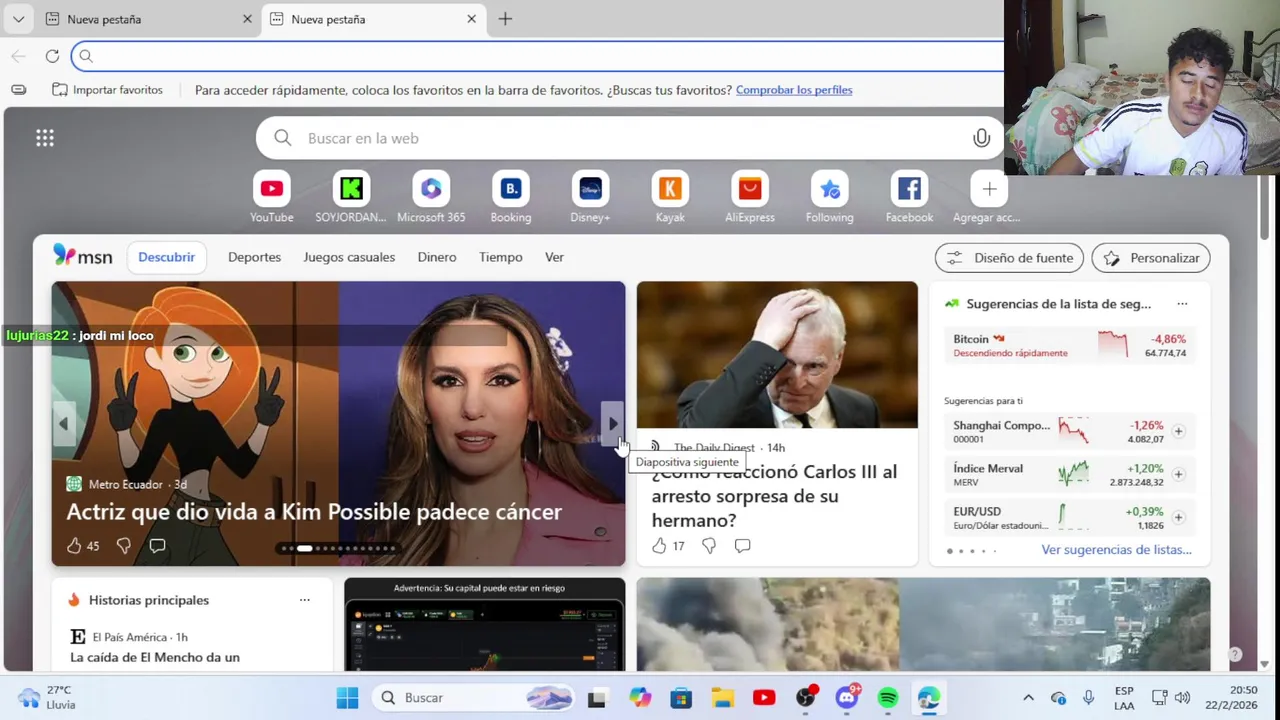Click Importar favoritos in the favorites bar
This screenshot has width=1280, height=720.
(x=107, y=90)
